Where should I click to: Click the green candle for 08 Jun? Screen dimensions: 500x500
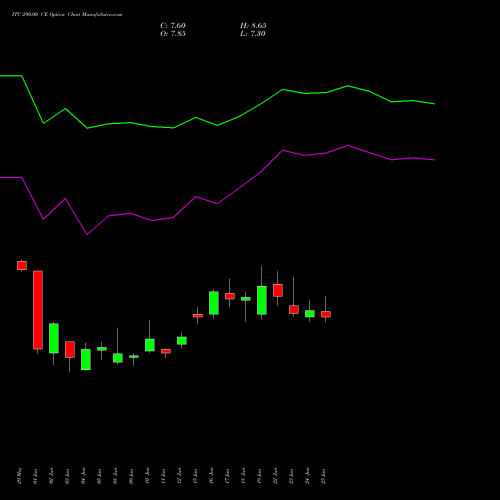pos(118,358)
